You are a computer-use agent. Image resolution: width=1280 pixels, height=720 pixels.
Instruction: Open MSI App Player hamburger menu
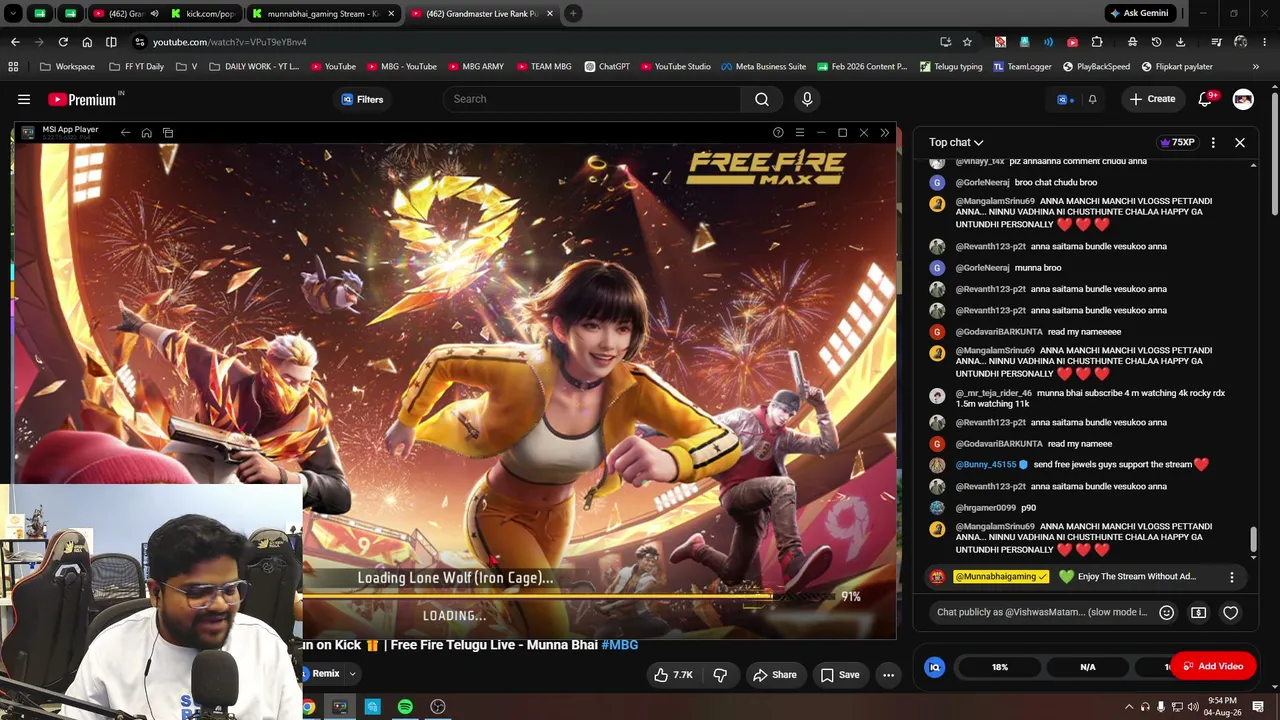point(799,132)
